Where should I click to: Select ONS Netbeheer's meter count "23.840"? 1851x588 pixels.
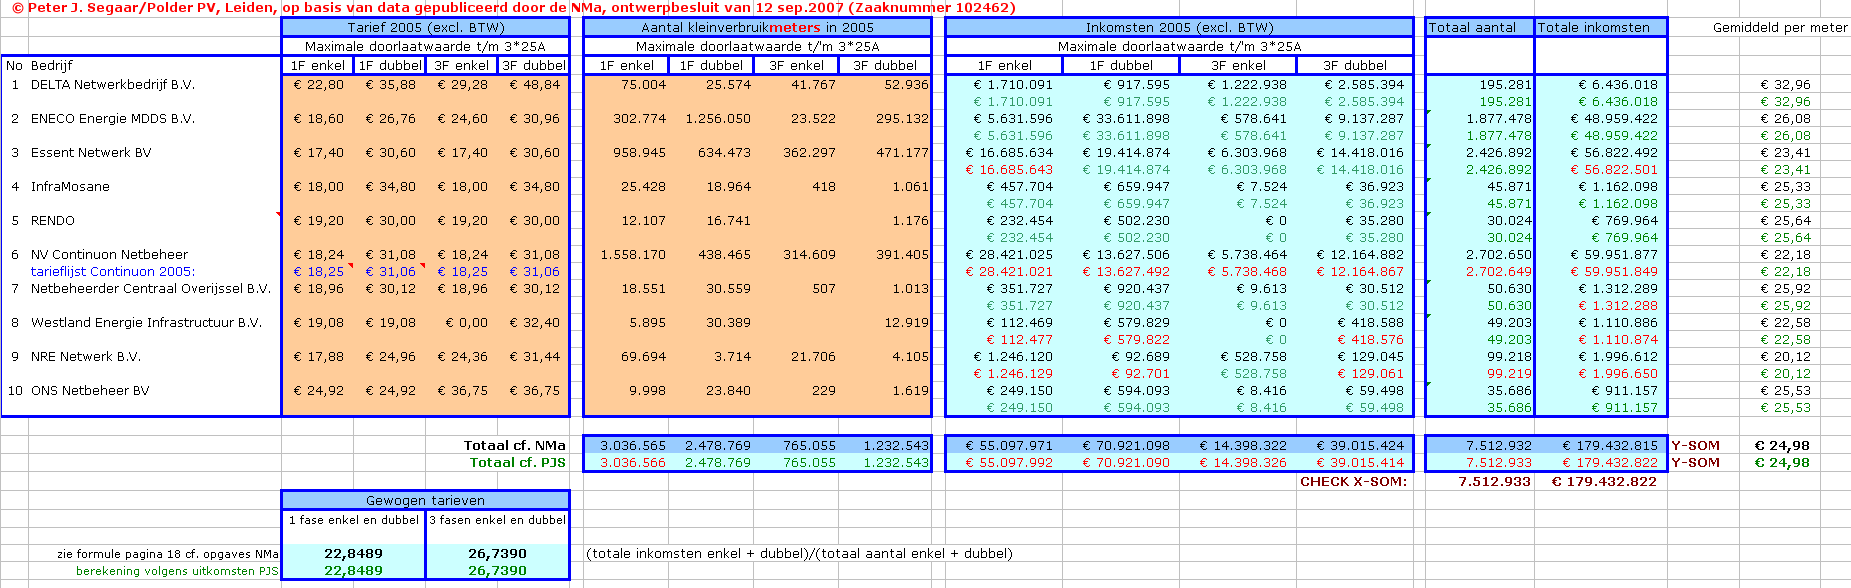click(728, 391)
